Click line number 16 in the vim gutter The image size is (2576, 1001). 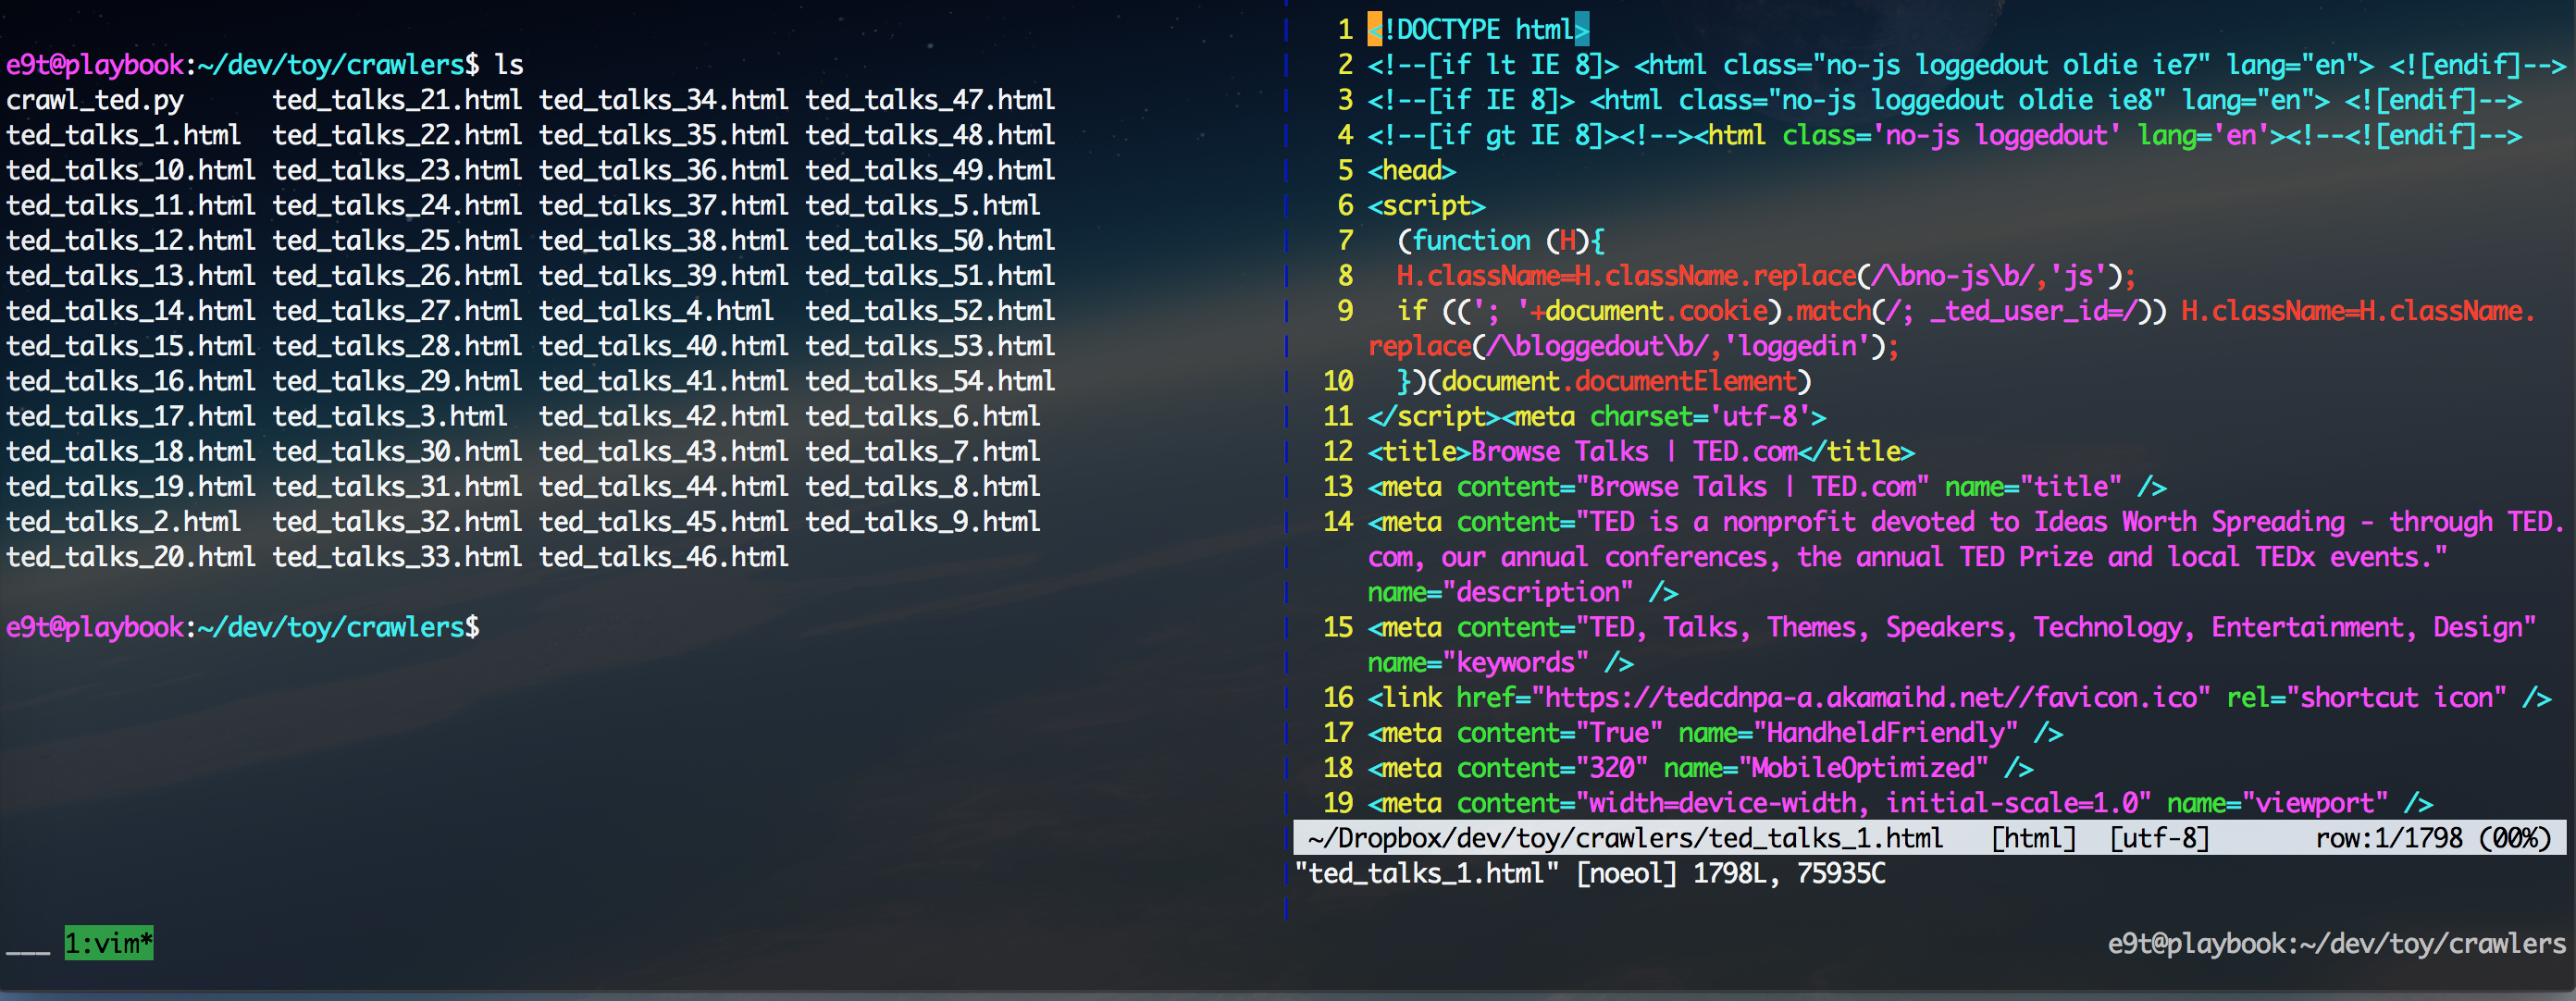[1338, 697]
